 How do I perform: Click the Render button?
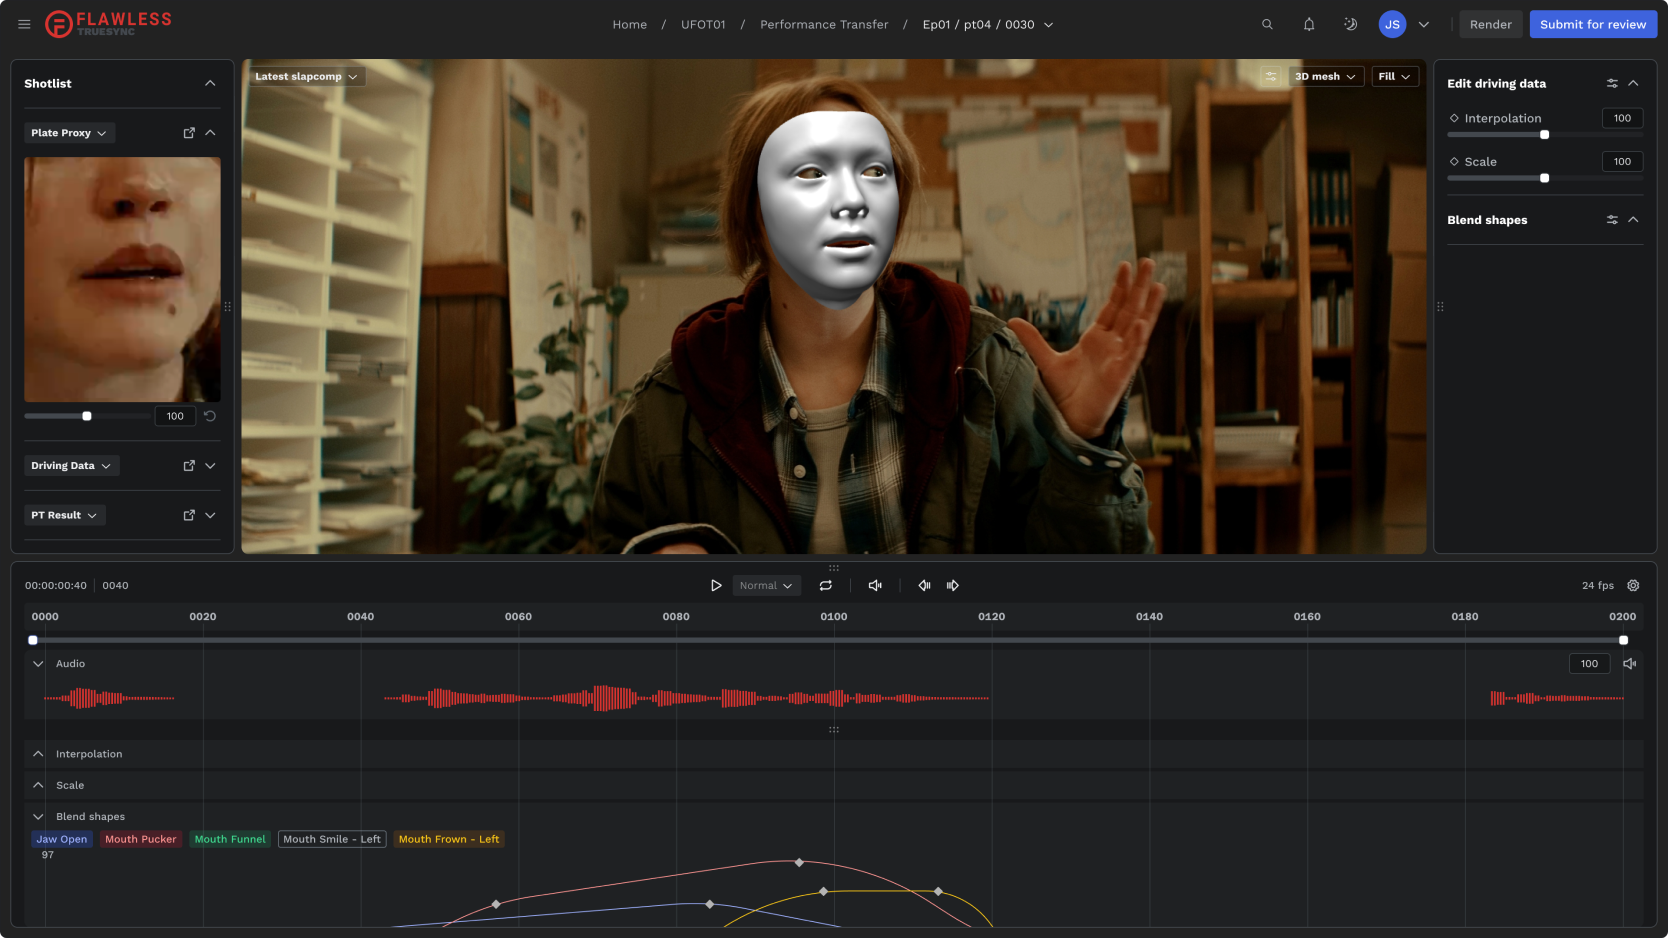point(1490,25)
